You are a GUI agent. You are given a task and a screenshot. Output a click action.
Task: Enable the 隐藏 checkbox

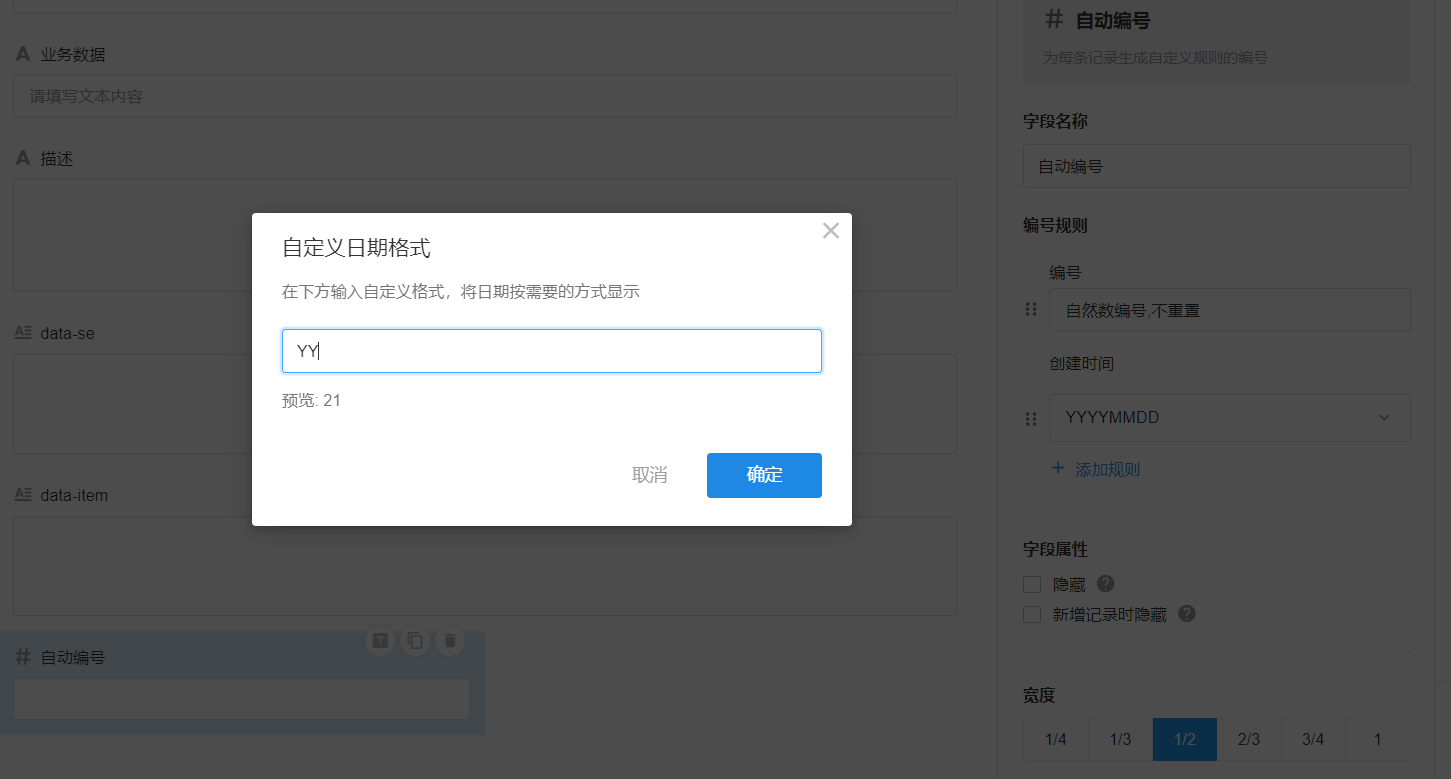coord(1032,585)
